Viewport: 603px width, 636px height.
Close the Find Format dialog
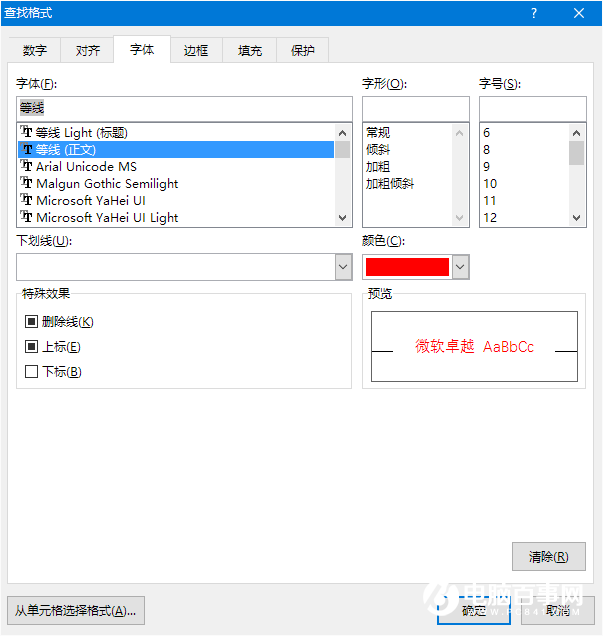[x=579, y=13]
